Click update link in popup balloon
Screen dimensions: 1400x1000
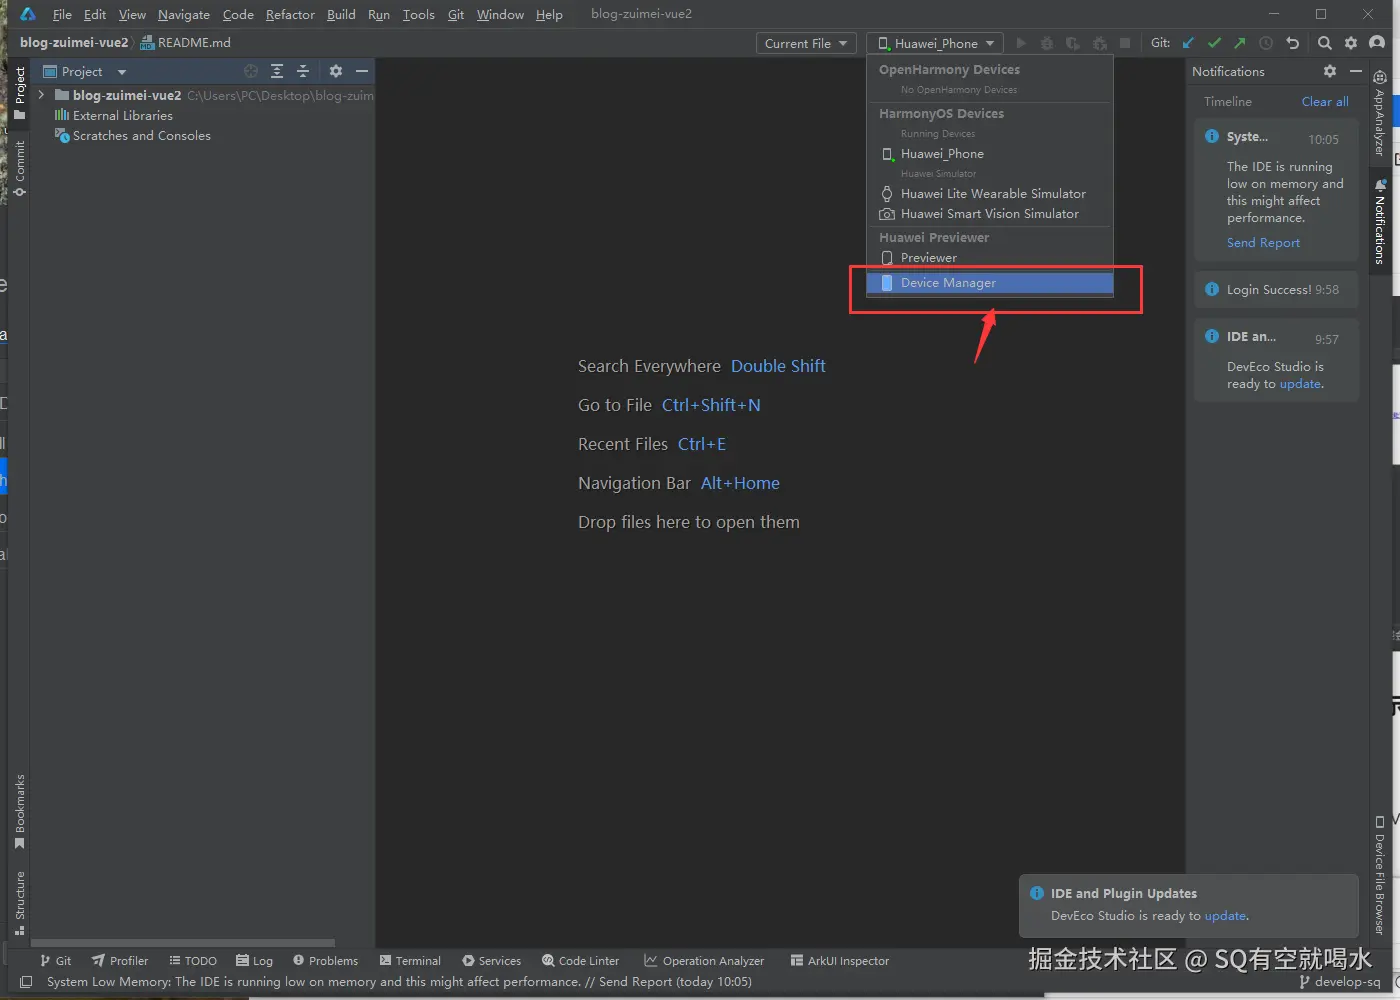1225,915
